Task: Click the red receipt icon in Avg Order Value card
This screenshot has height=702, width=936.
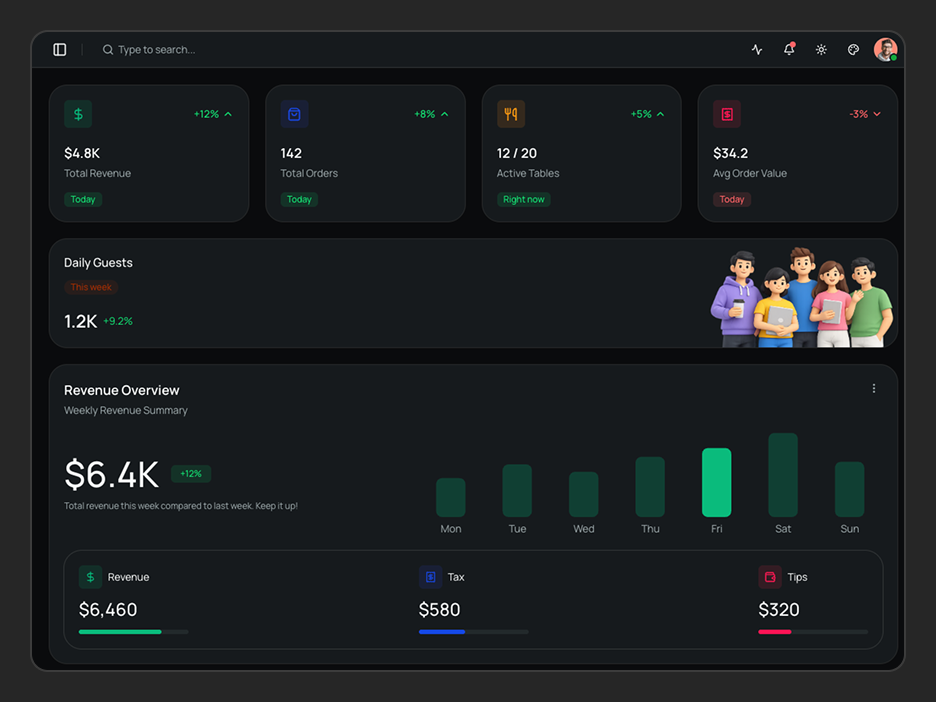Action: pos(727,114)
